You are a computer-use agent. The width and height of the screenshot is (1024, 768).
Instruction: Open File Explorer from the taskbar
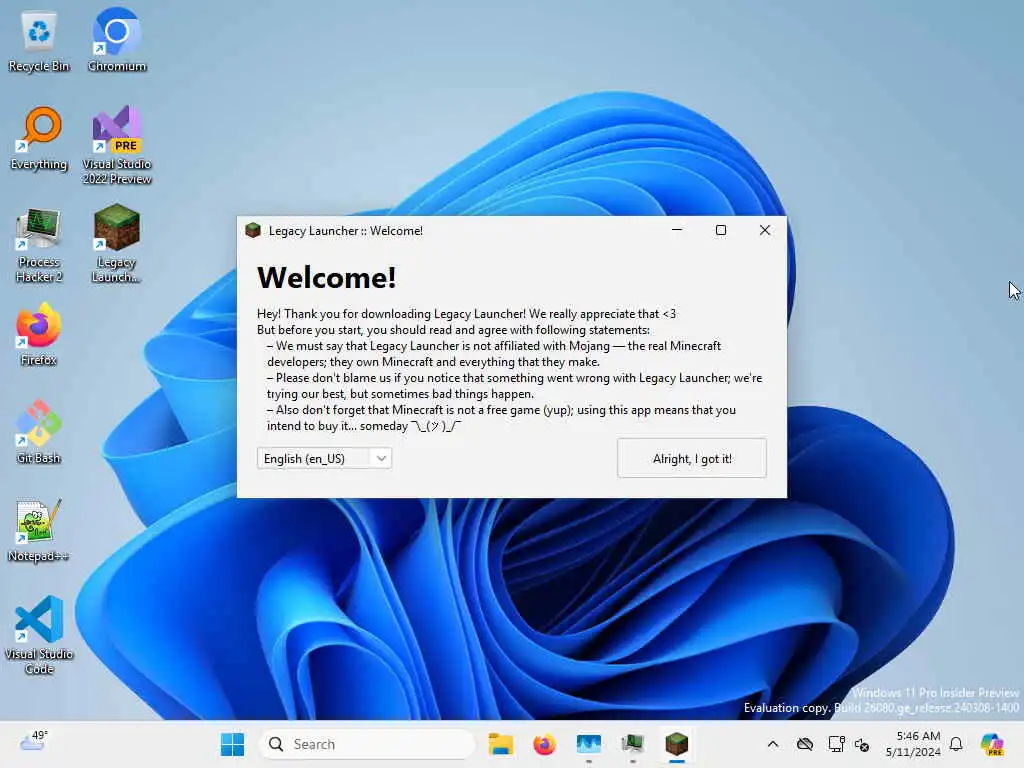tap(501, 744)
